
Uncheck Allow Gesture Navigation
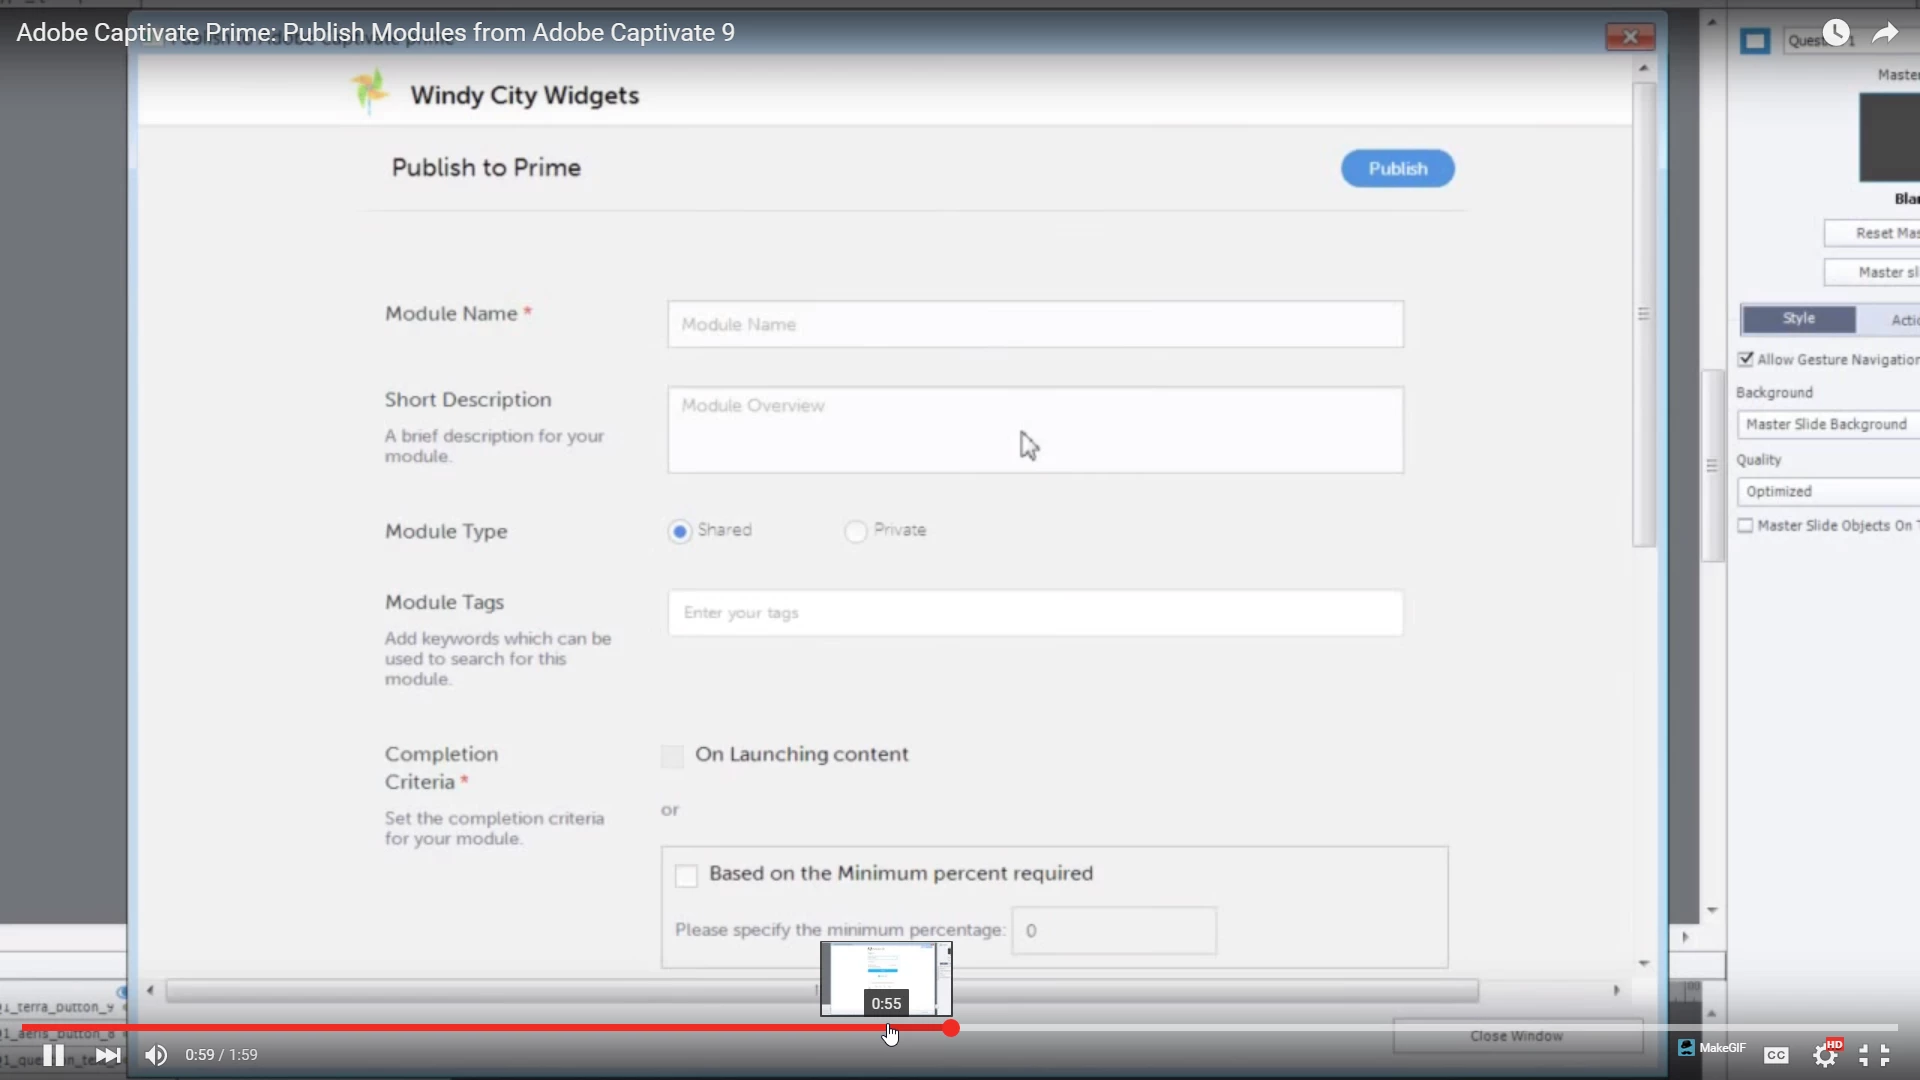coord(1746,359)
